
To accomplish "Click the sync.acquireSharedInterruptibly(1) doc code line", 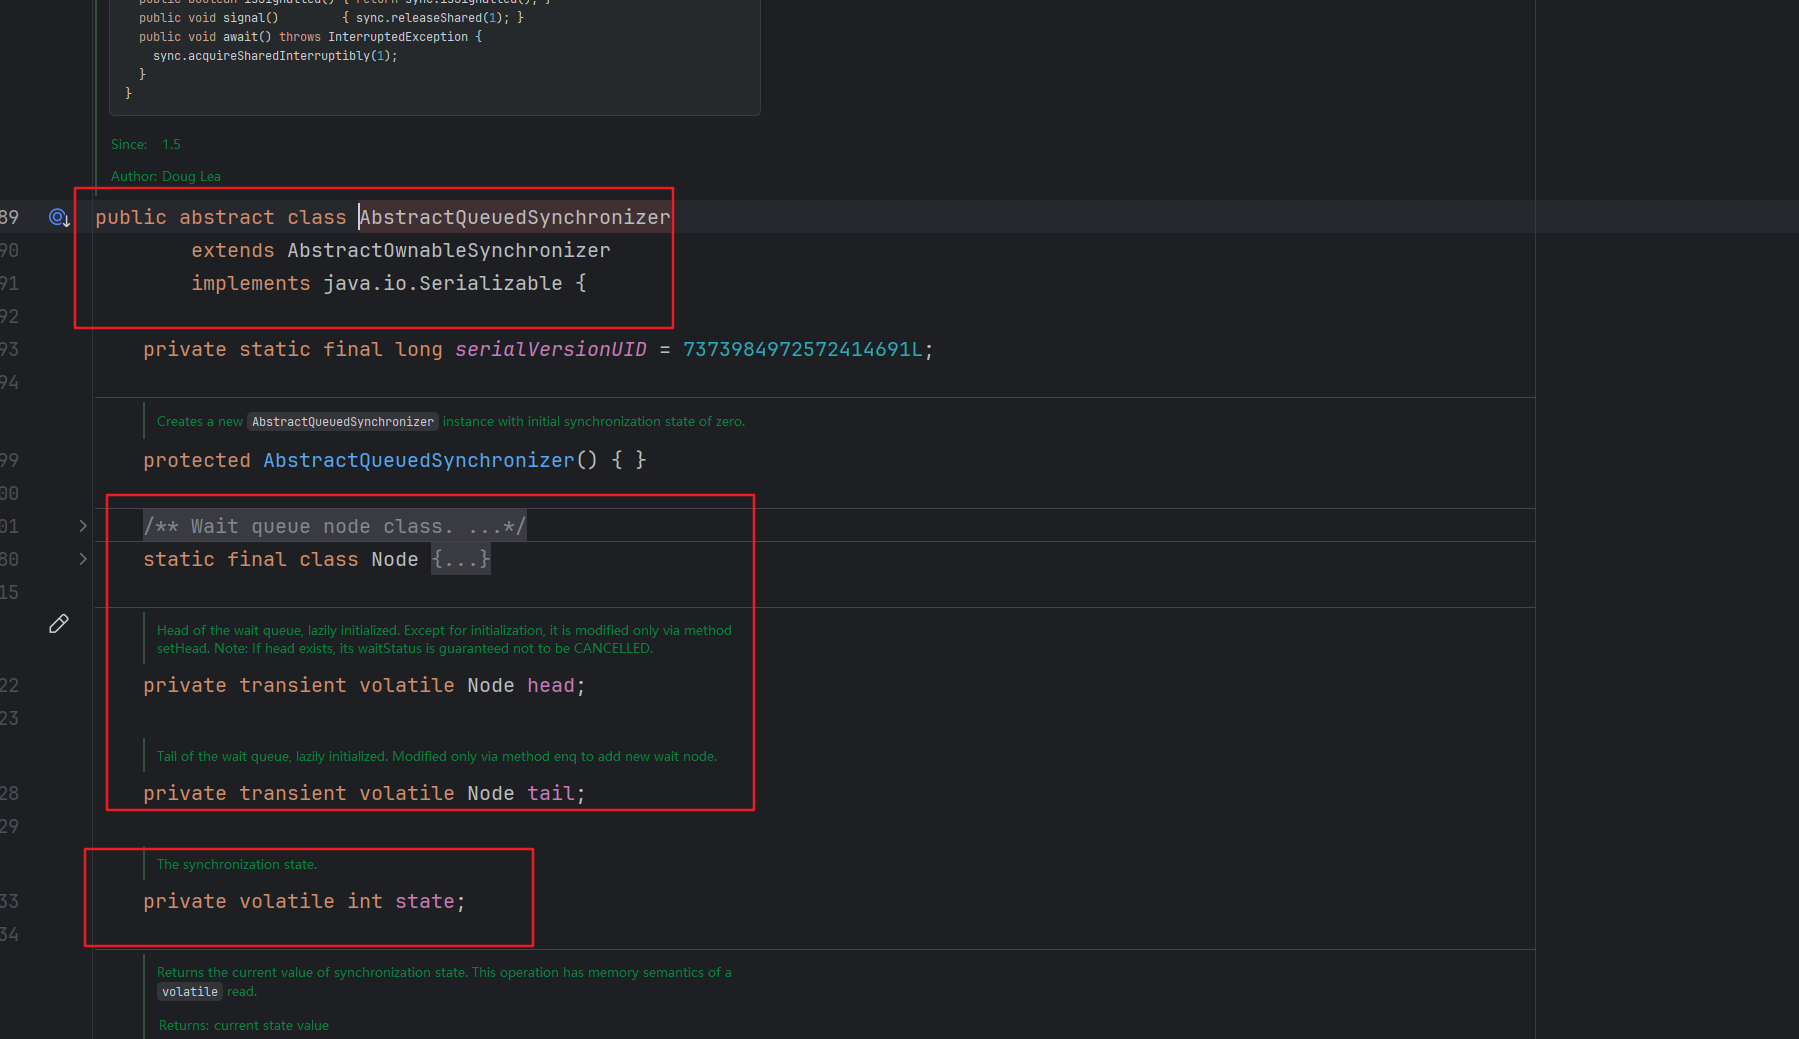I will coord(275,56).
